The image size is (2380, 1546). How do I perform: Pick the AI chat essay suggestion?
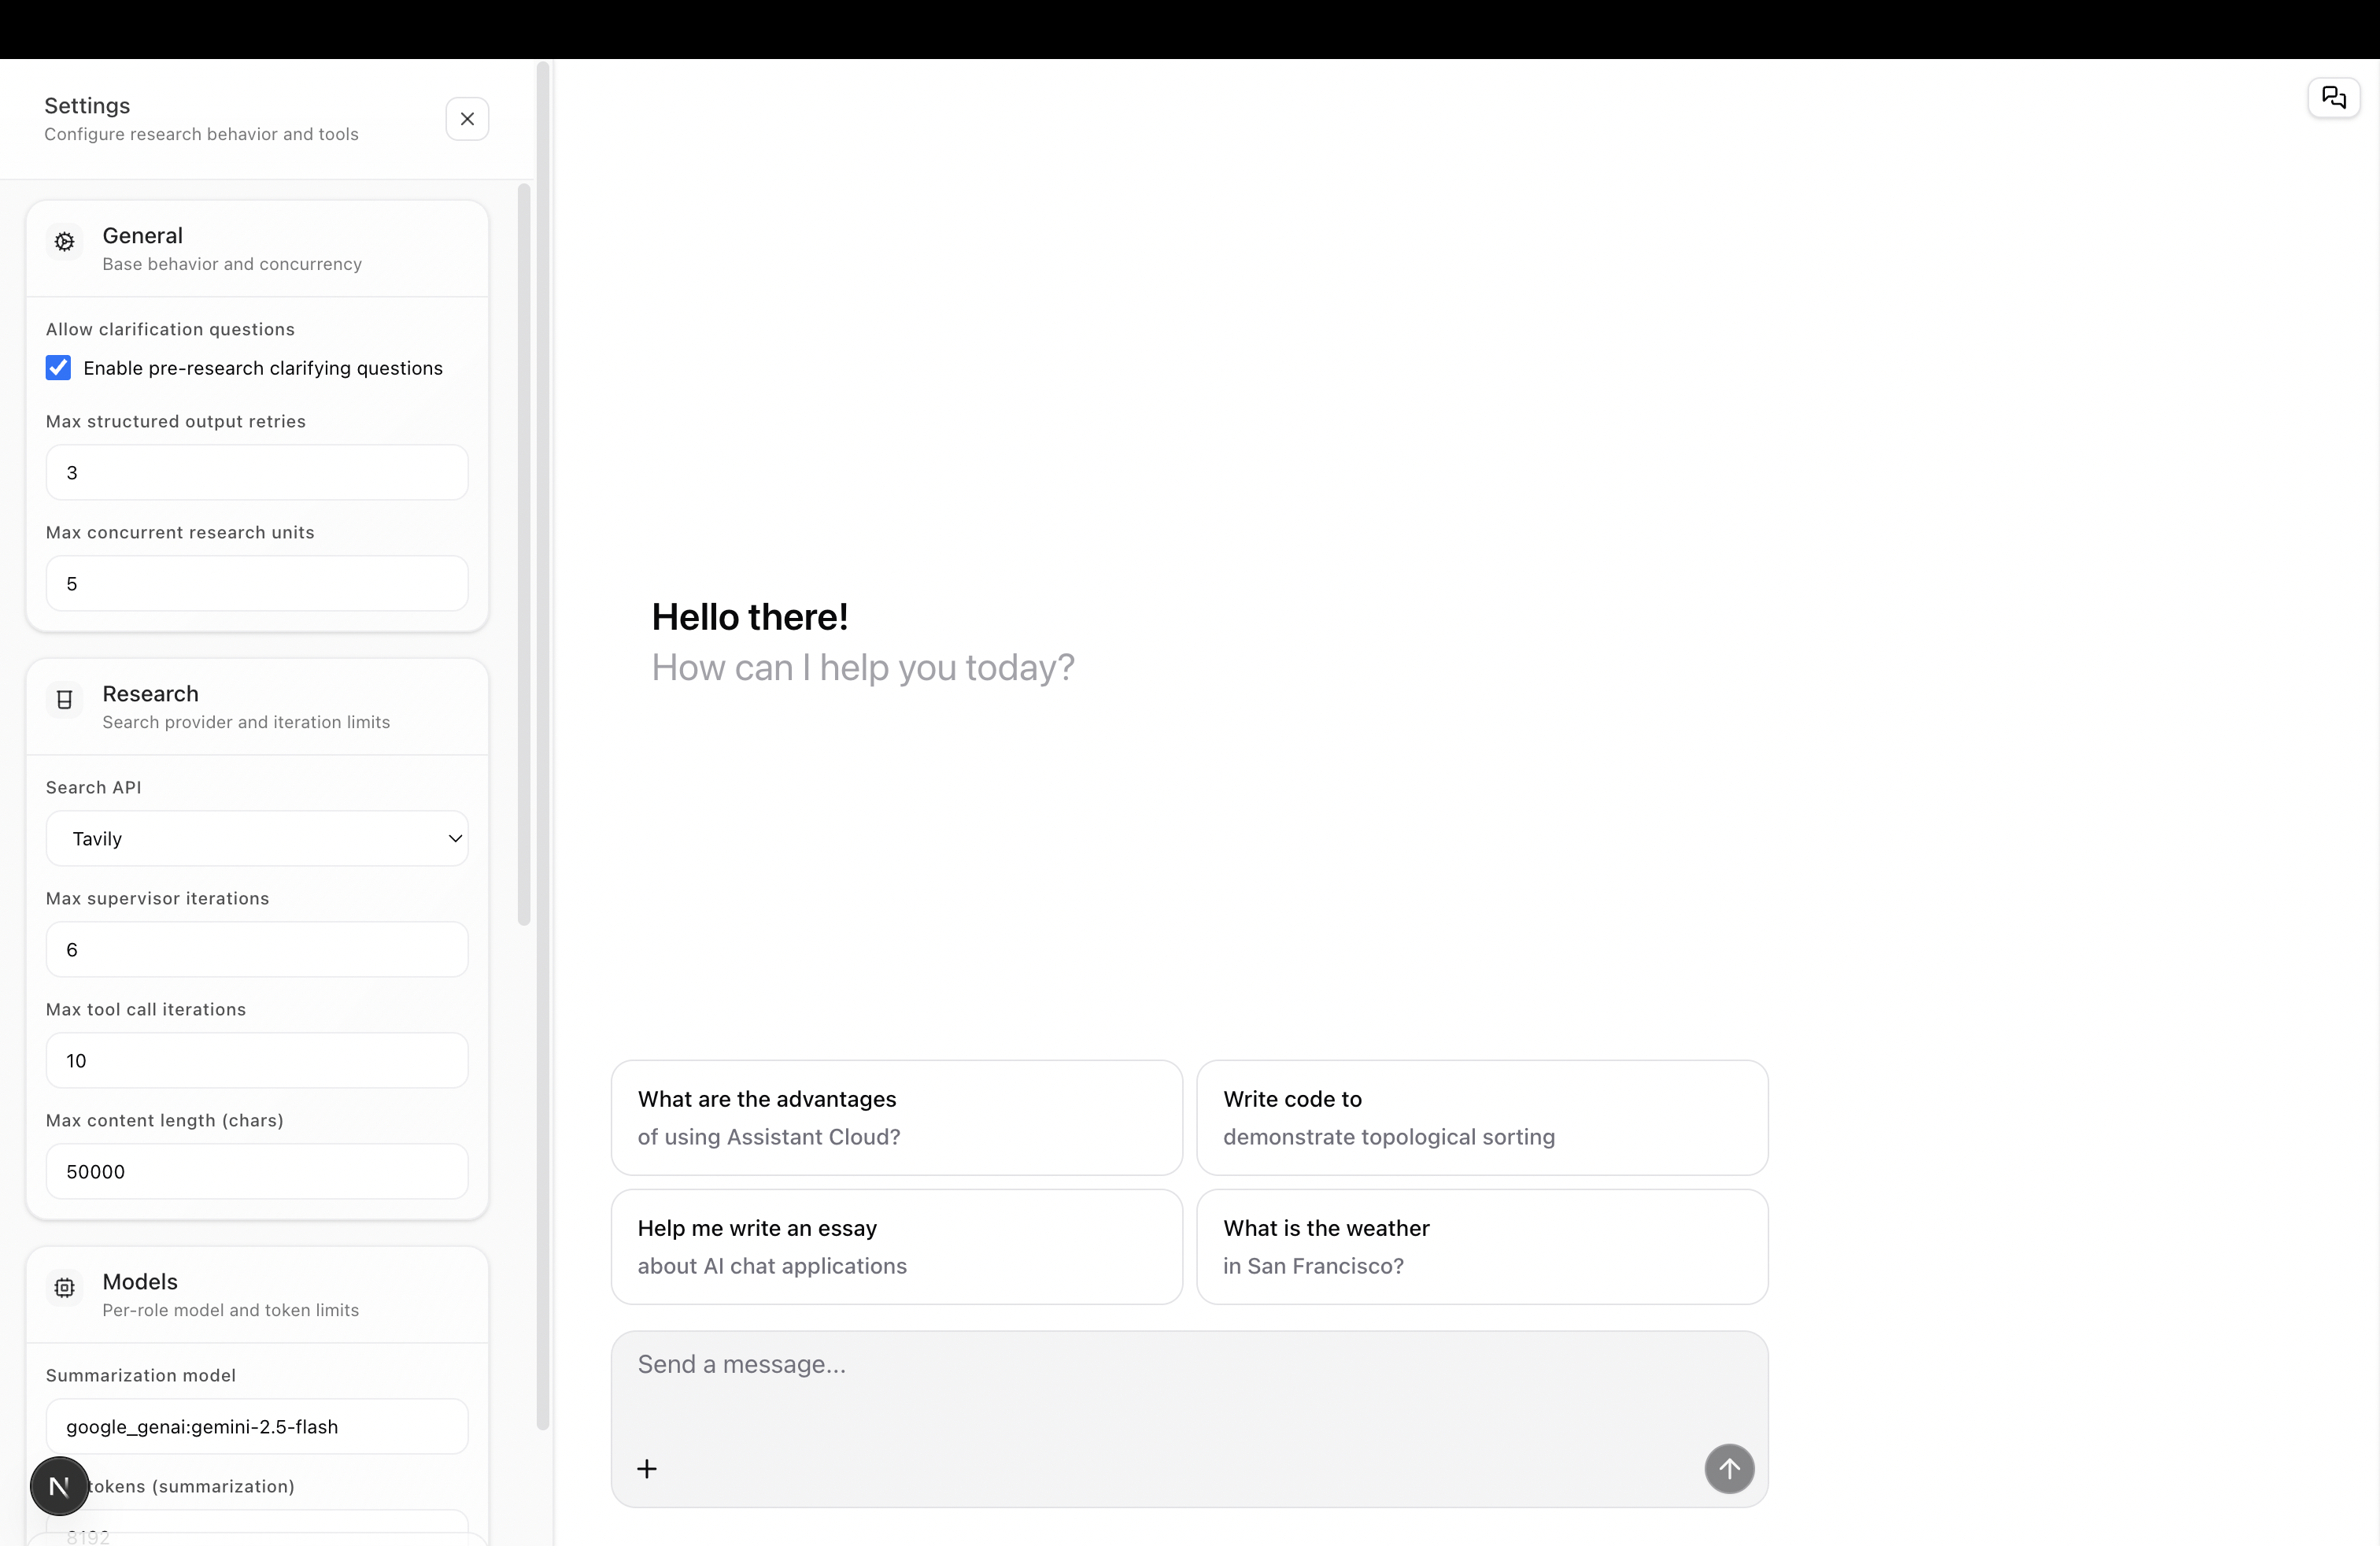[x=896, y=1246]
